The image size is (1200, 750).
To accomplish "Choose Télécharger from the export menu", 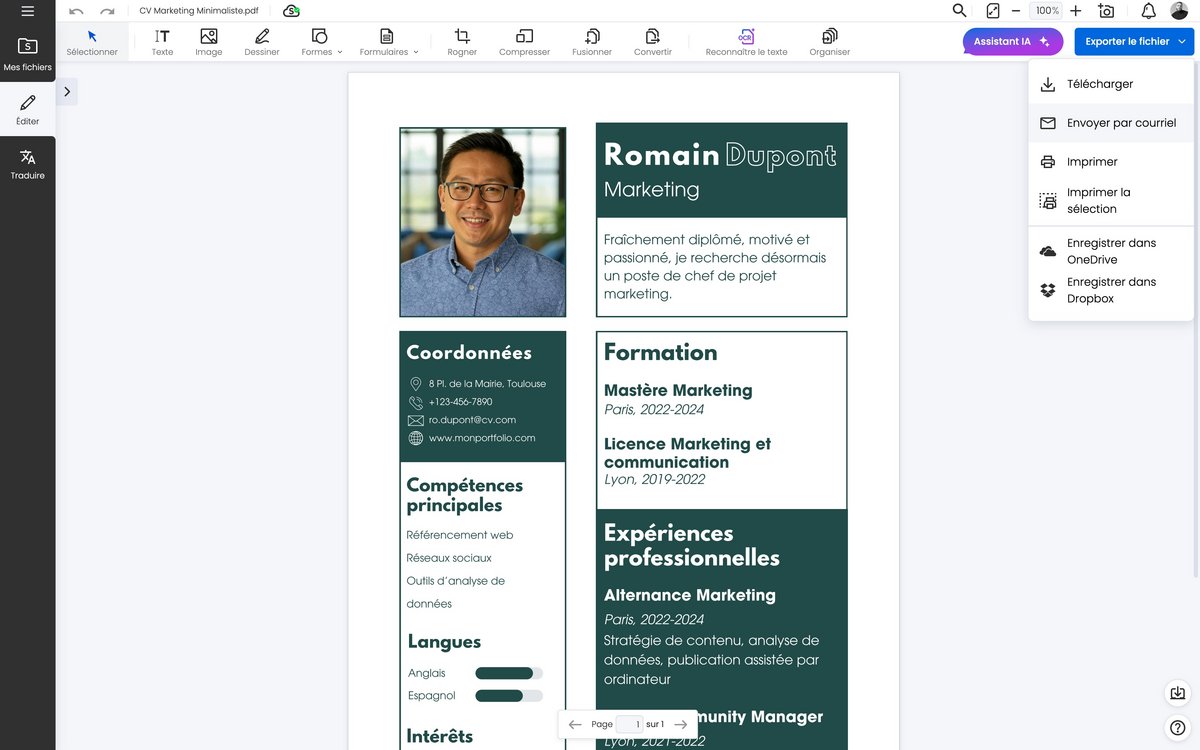I will pyautogui.click(x=1111, y=84).
